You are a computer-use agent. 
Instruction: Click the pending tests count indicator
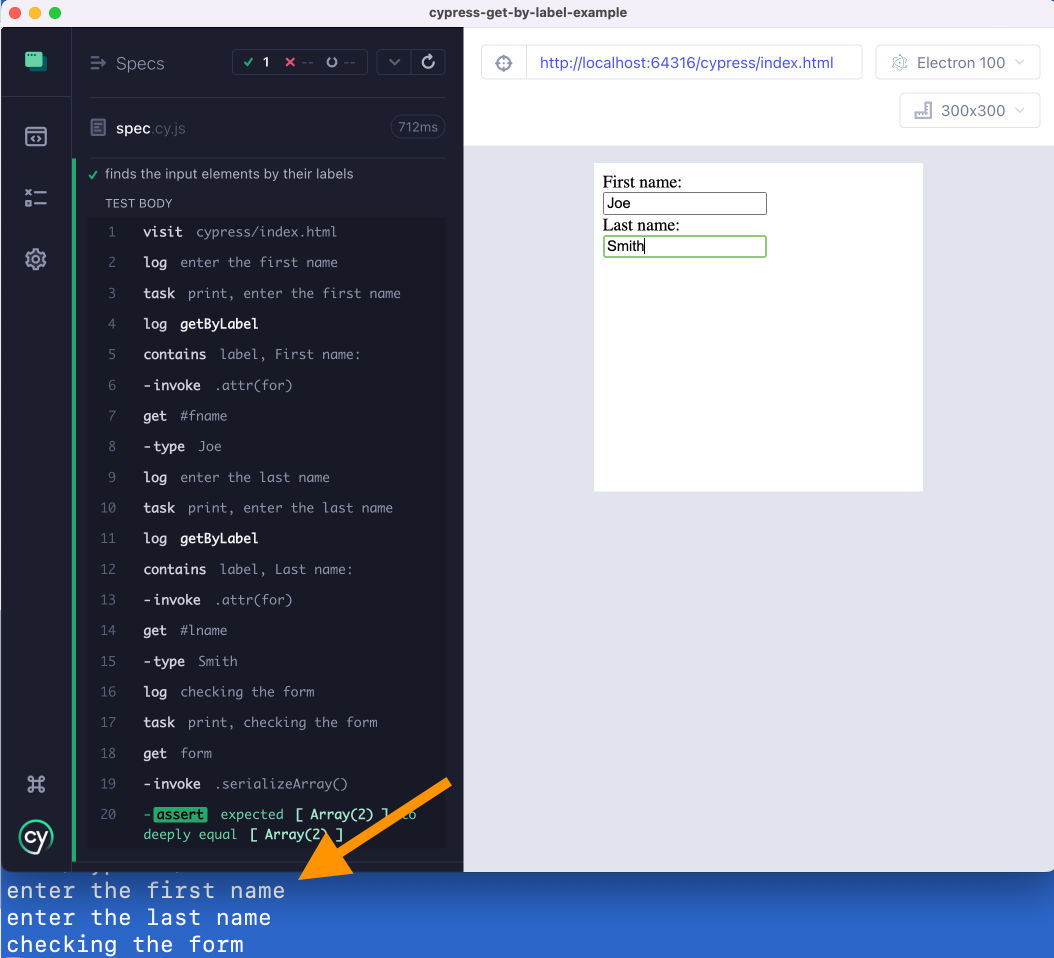coord(341,63)
